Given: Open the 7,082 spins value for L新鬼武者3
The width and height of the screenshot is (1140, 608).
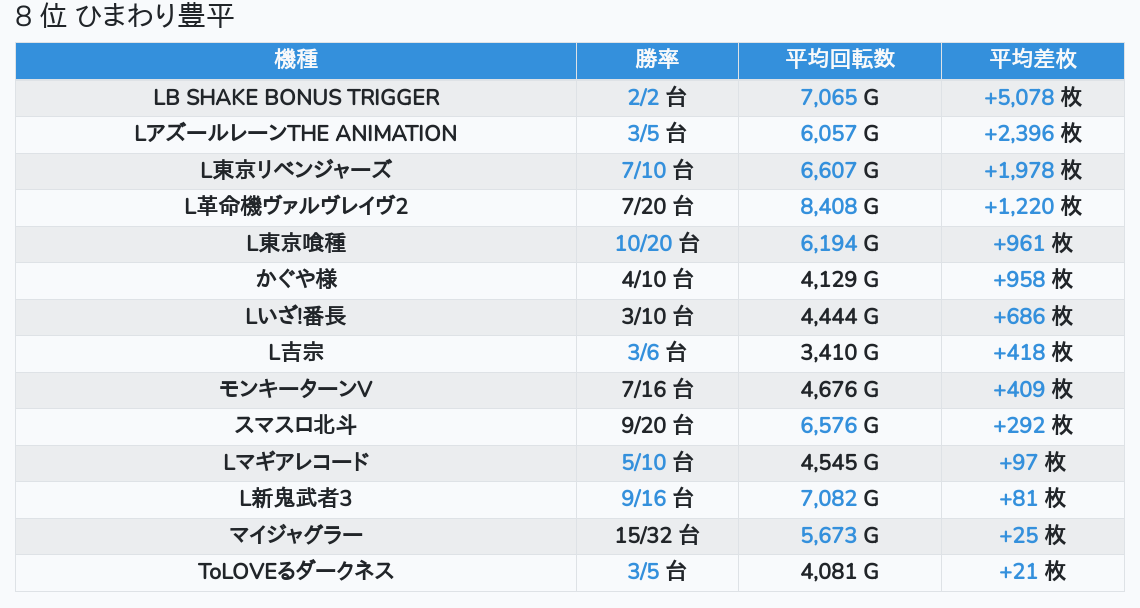Looking at the screenshot, I should 829,499.
